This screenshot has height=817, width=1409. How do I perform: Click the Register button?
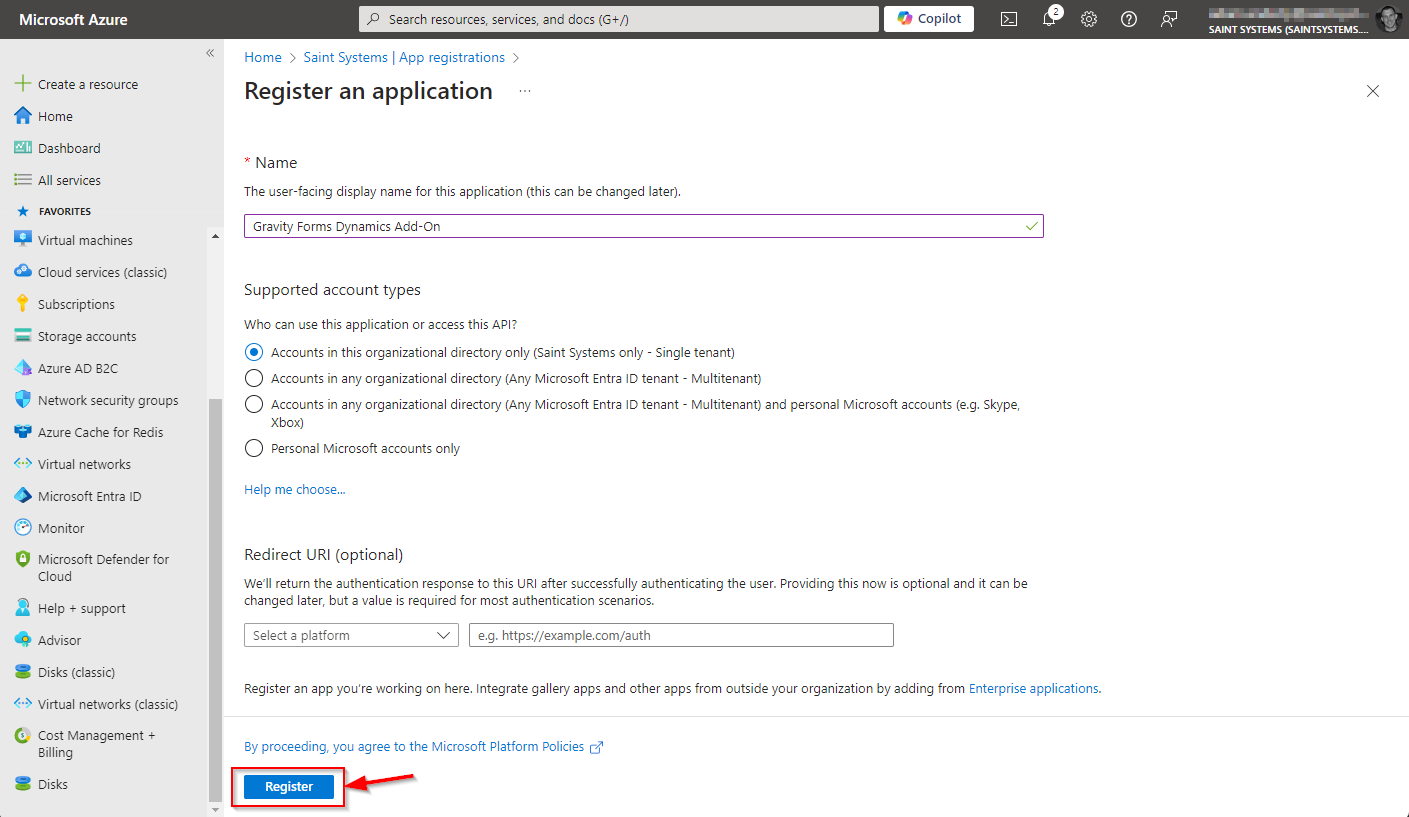click(x=289, y=787)
